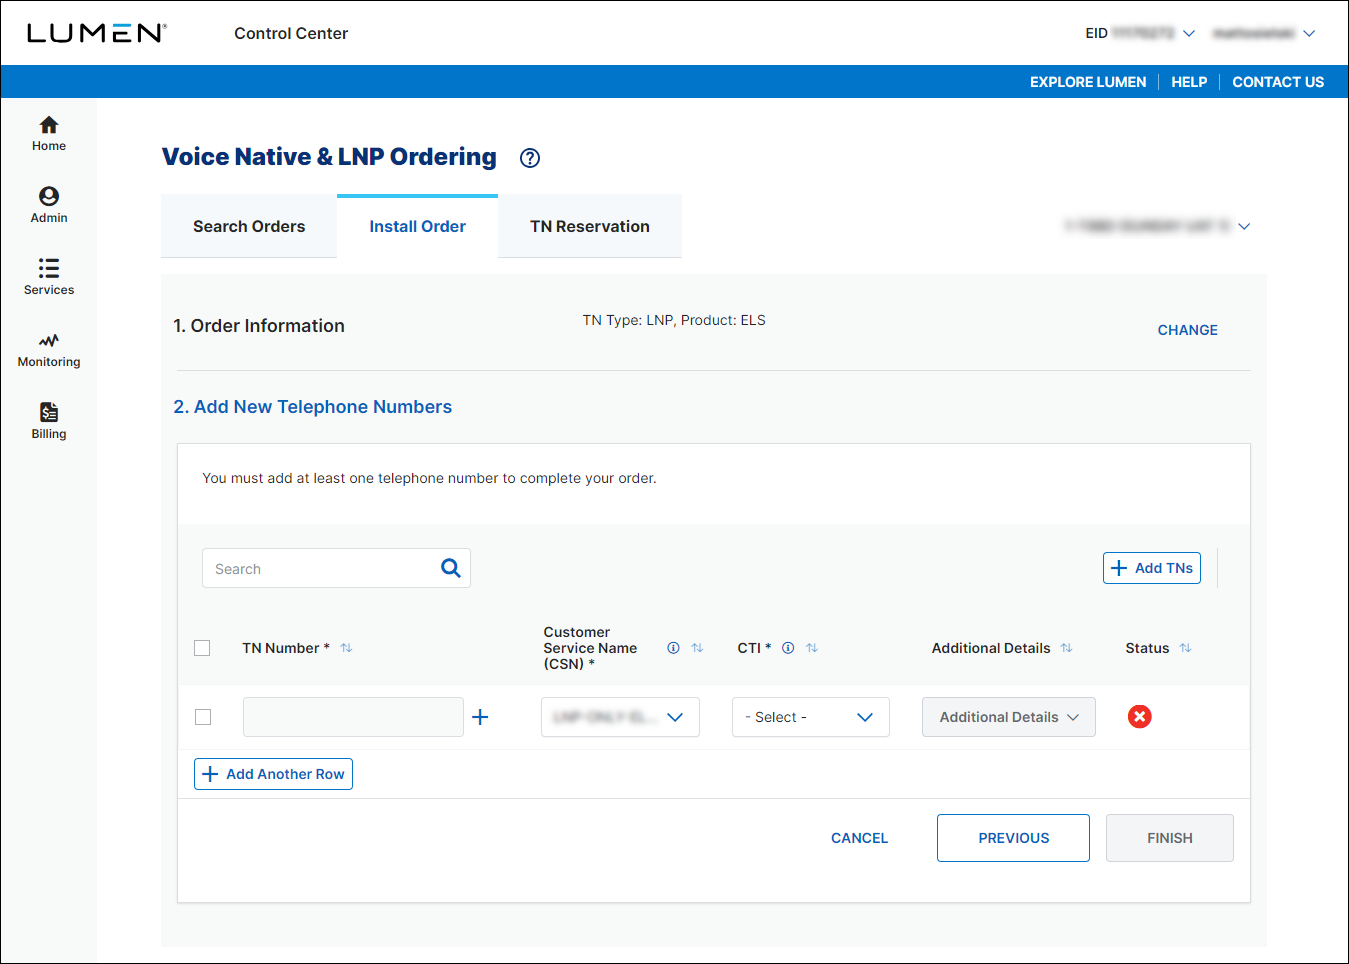Click the Lumen logo
The width and height of the screenshot is (1349, 964).
pos(97,33)
